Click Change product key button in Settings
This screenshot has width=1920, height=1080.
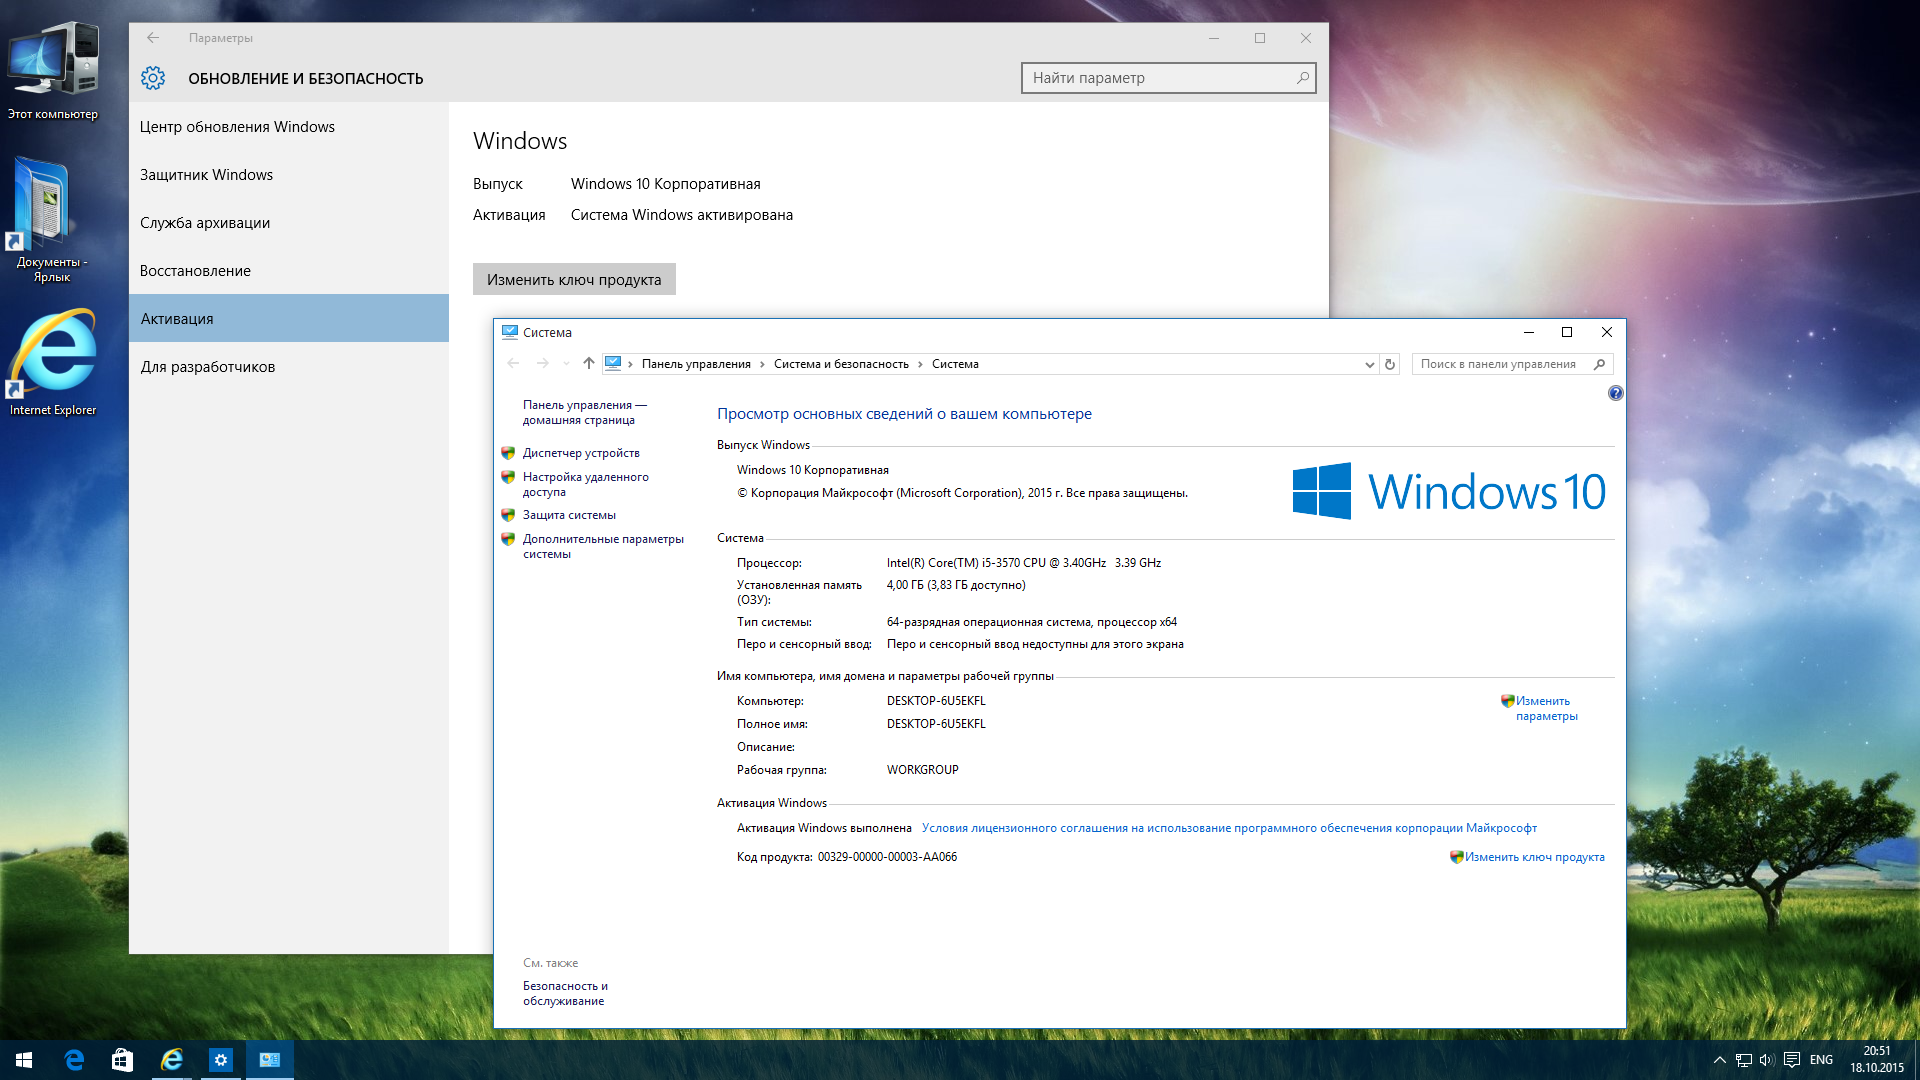(574, 279)
